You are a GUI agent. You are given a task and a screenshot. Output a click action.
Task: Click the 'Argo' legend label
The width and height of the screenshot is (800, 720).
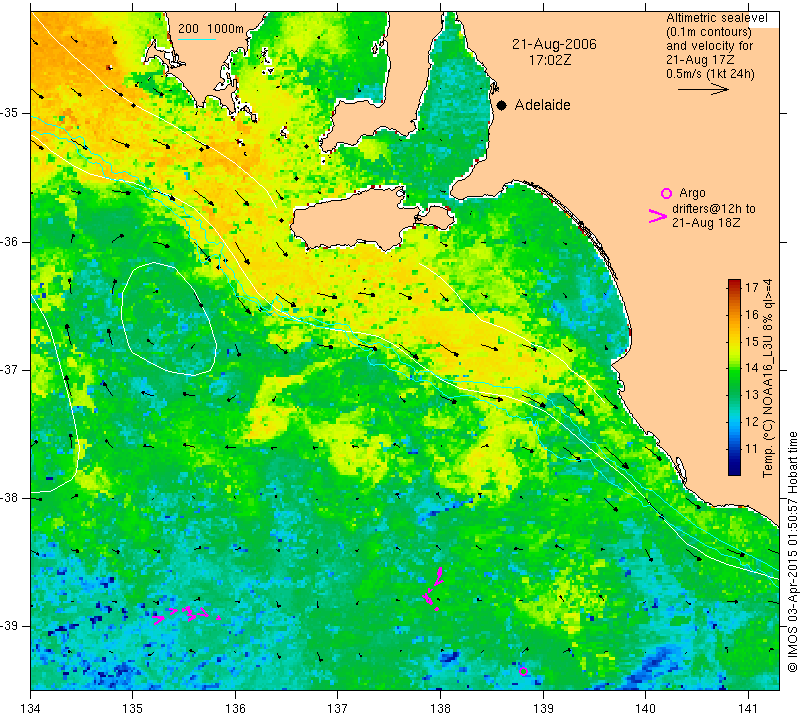(692, 193)
